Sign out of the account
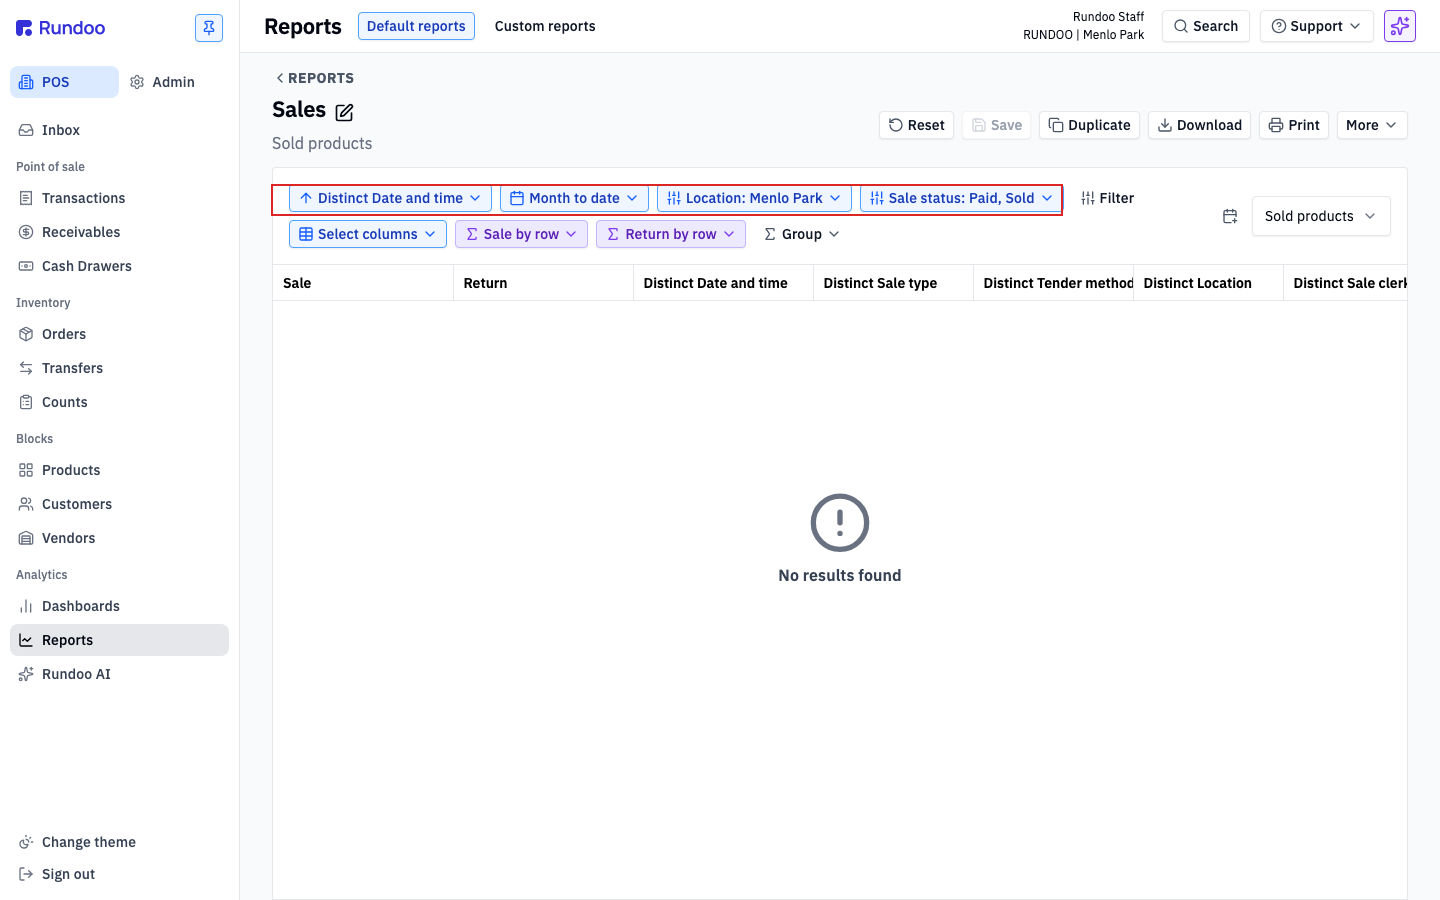The width and height of the screenshot is (1440, 900). point(119,874)
